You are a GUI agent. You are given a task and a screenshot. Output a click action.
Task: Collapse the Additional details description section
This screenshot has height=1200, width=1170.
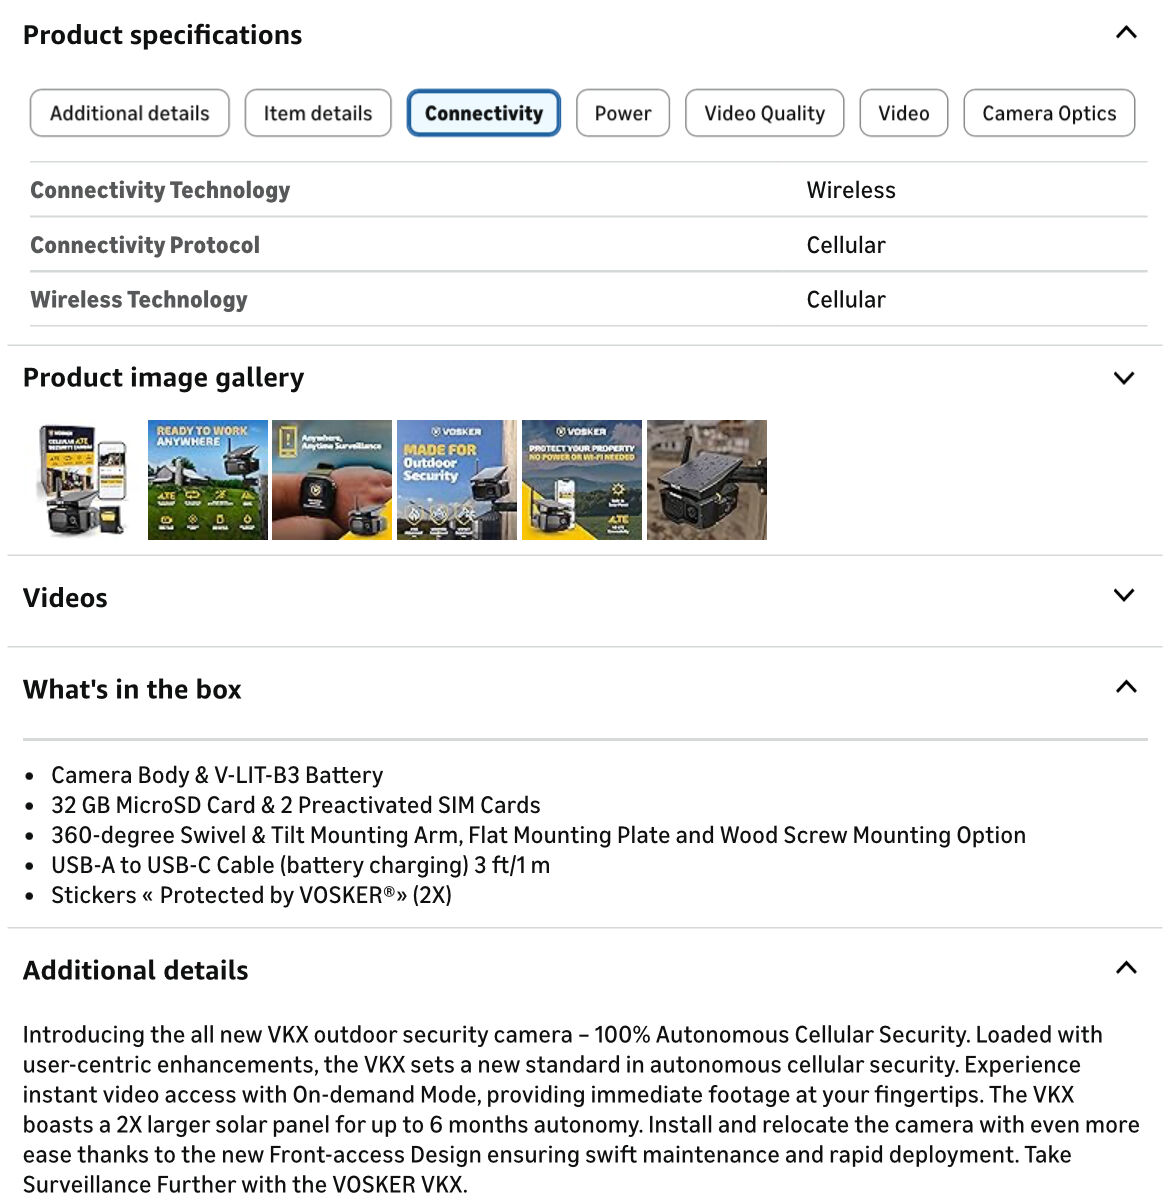(1125, 968)
